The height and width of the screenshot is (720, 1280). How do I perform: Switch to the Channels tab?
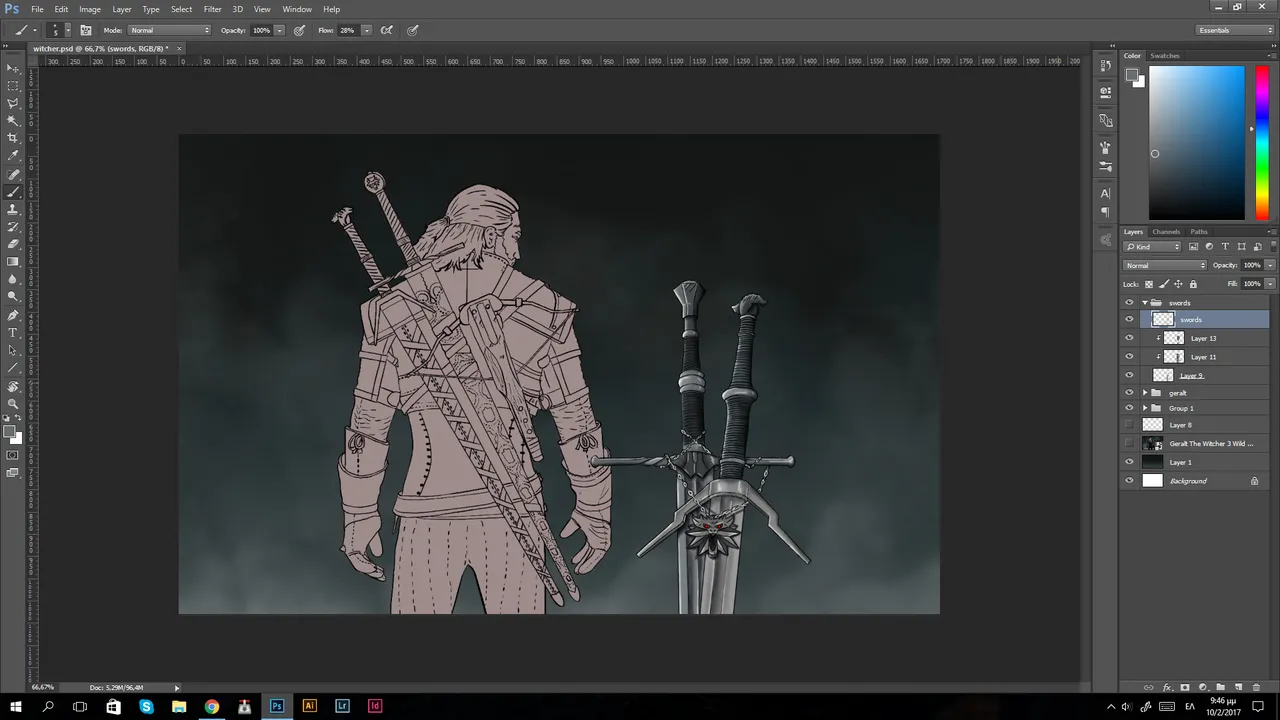point(1166,232)
